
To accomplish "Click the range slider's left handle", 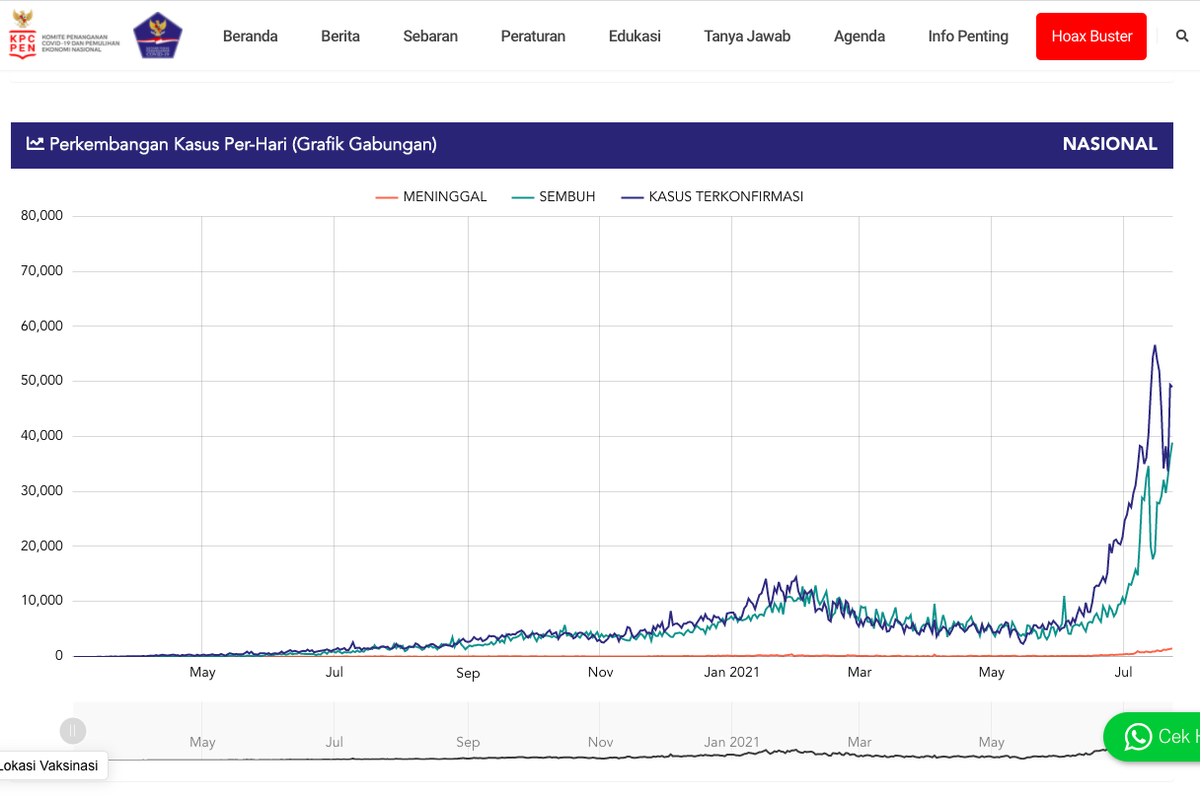I will [73, 731].
